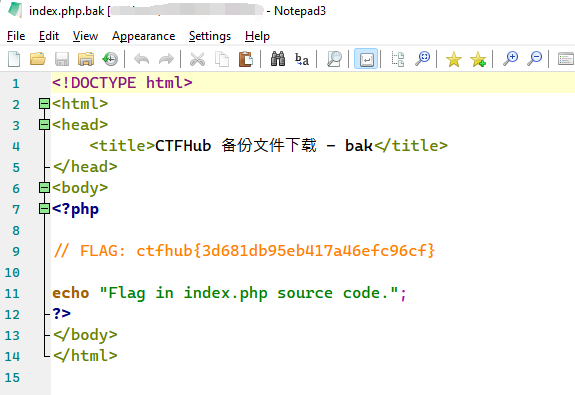Click the file history clock icon
This screenshot has width=575, height=395.
[110, 59]
